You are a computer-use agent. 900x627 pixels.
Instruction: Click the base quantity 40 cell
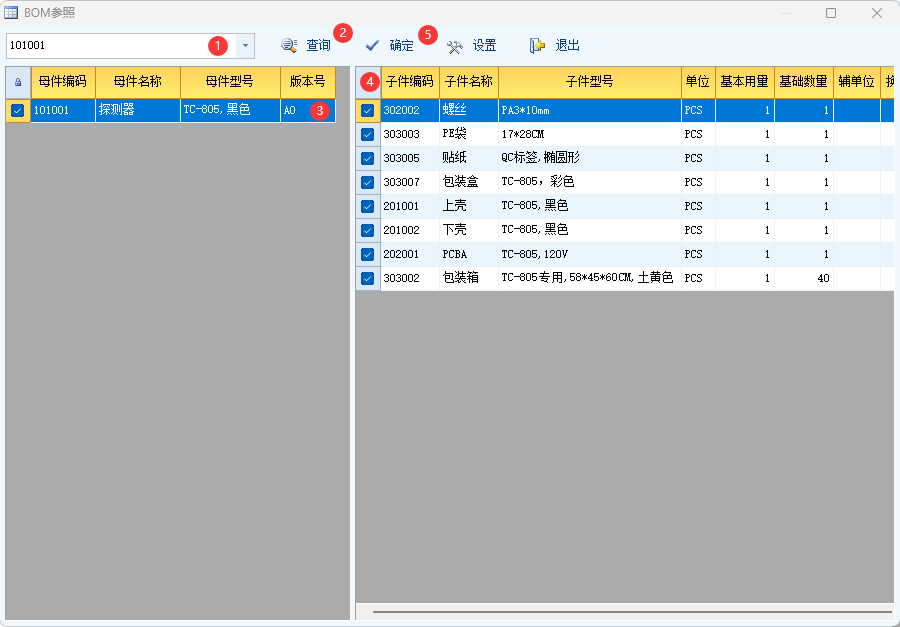click(x=804, y=278)
